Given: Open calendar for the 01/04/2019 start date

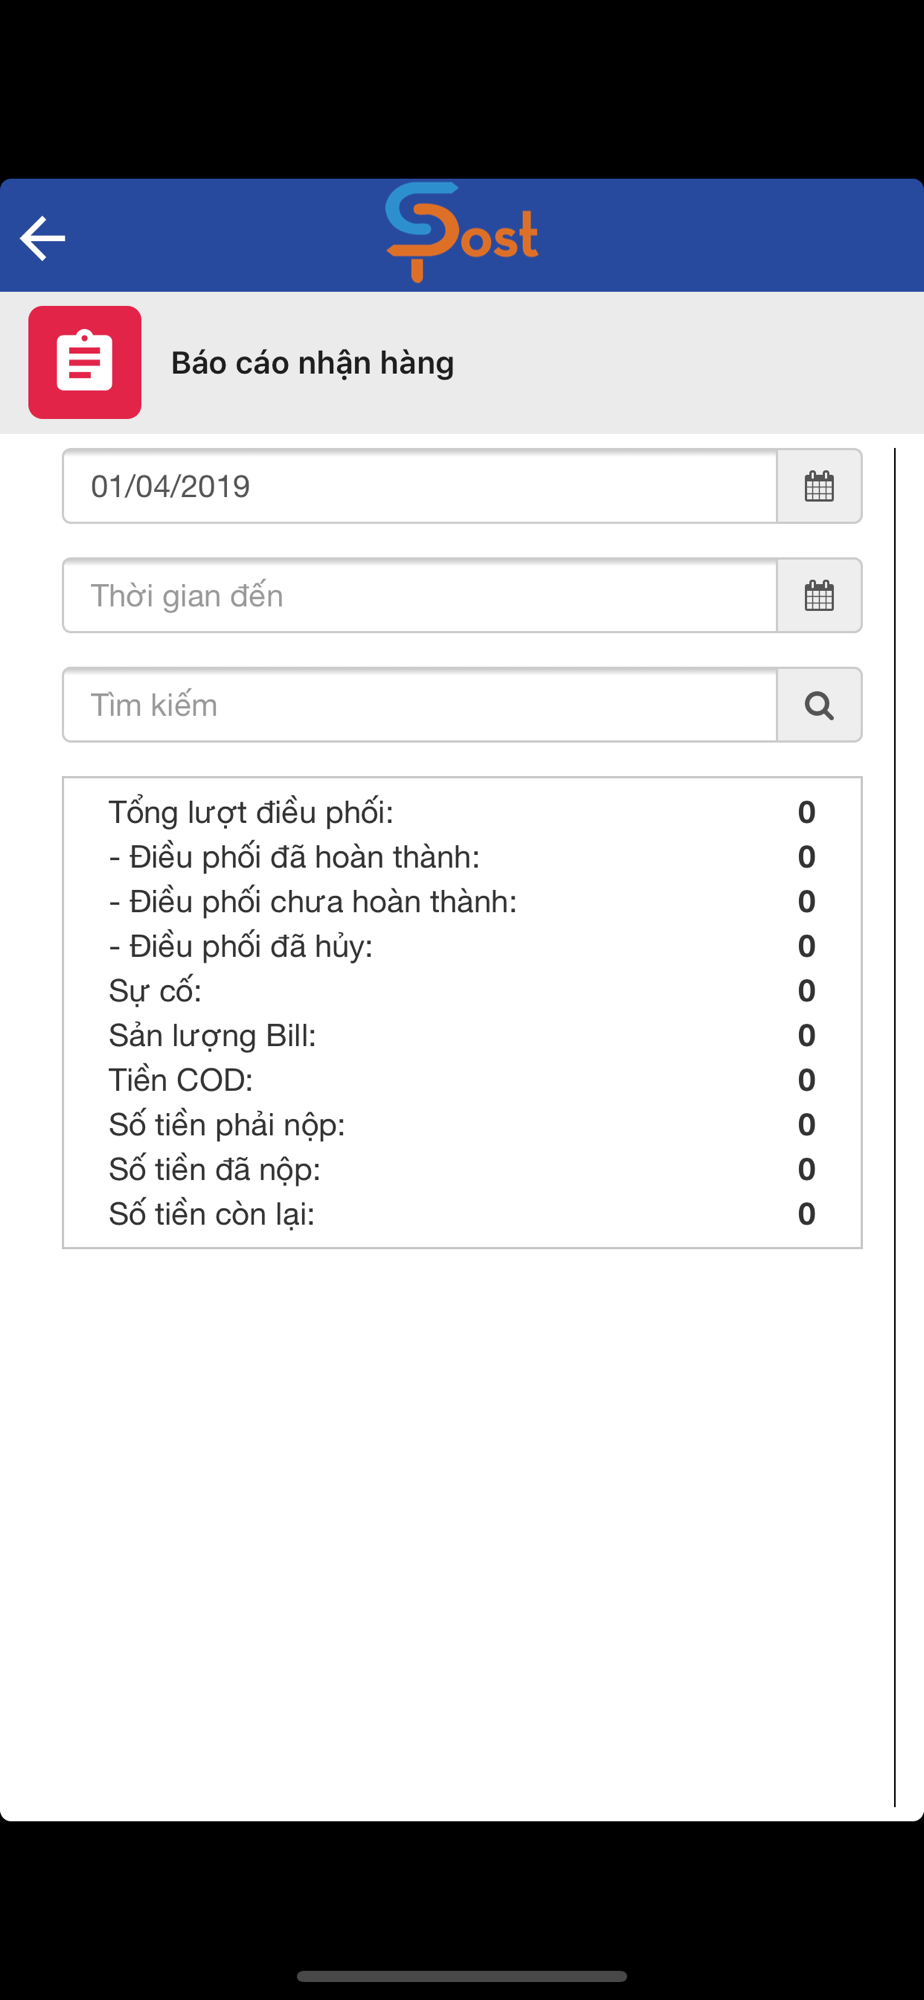Looking at the screenshot, I should point(819,486).
